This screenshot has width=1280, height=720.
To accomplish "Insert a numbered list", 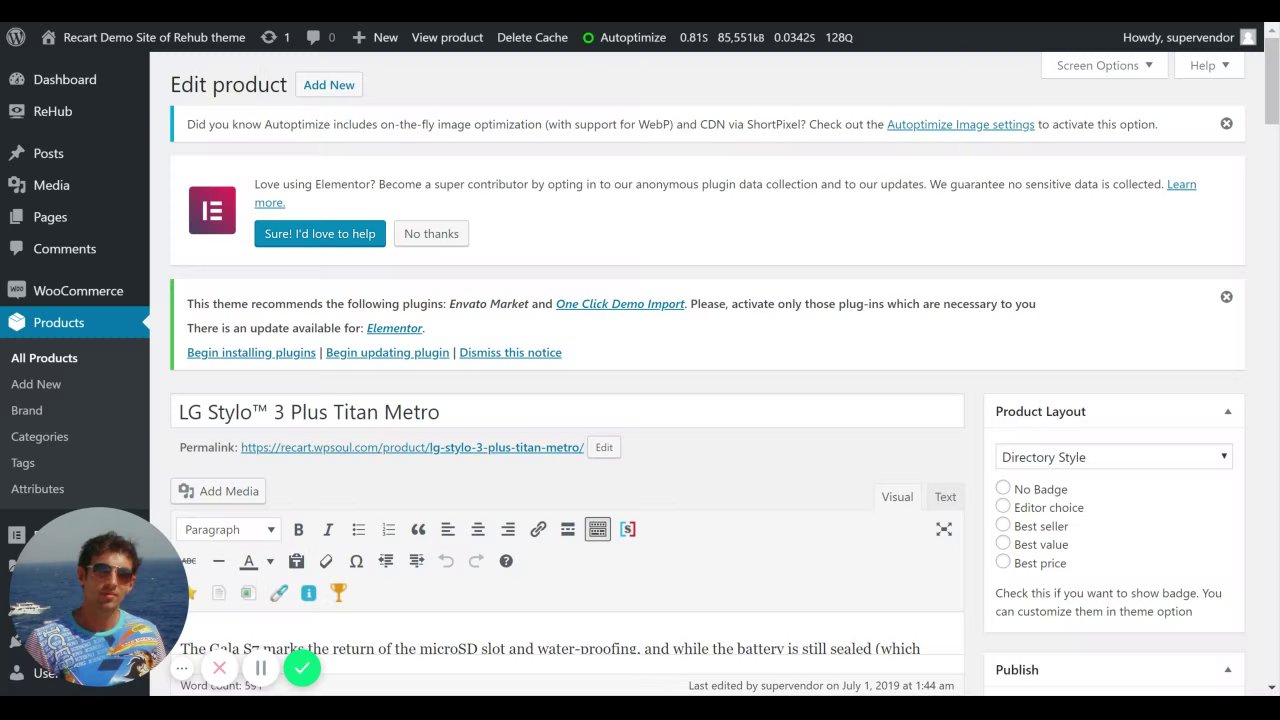I will (388, 529).
